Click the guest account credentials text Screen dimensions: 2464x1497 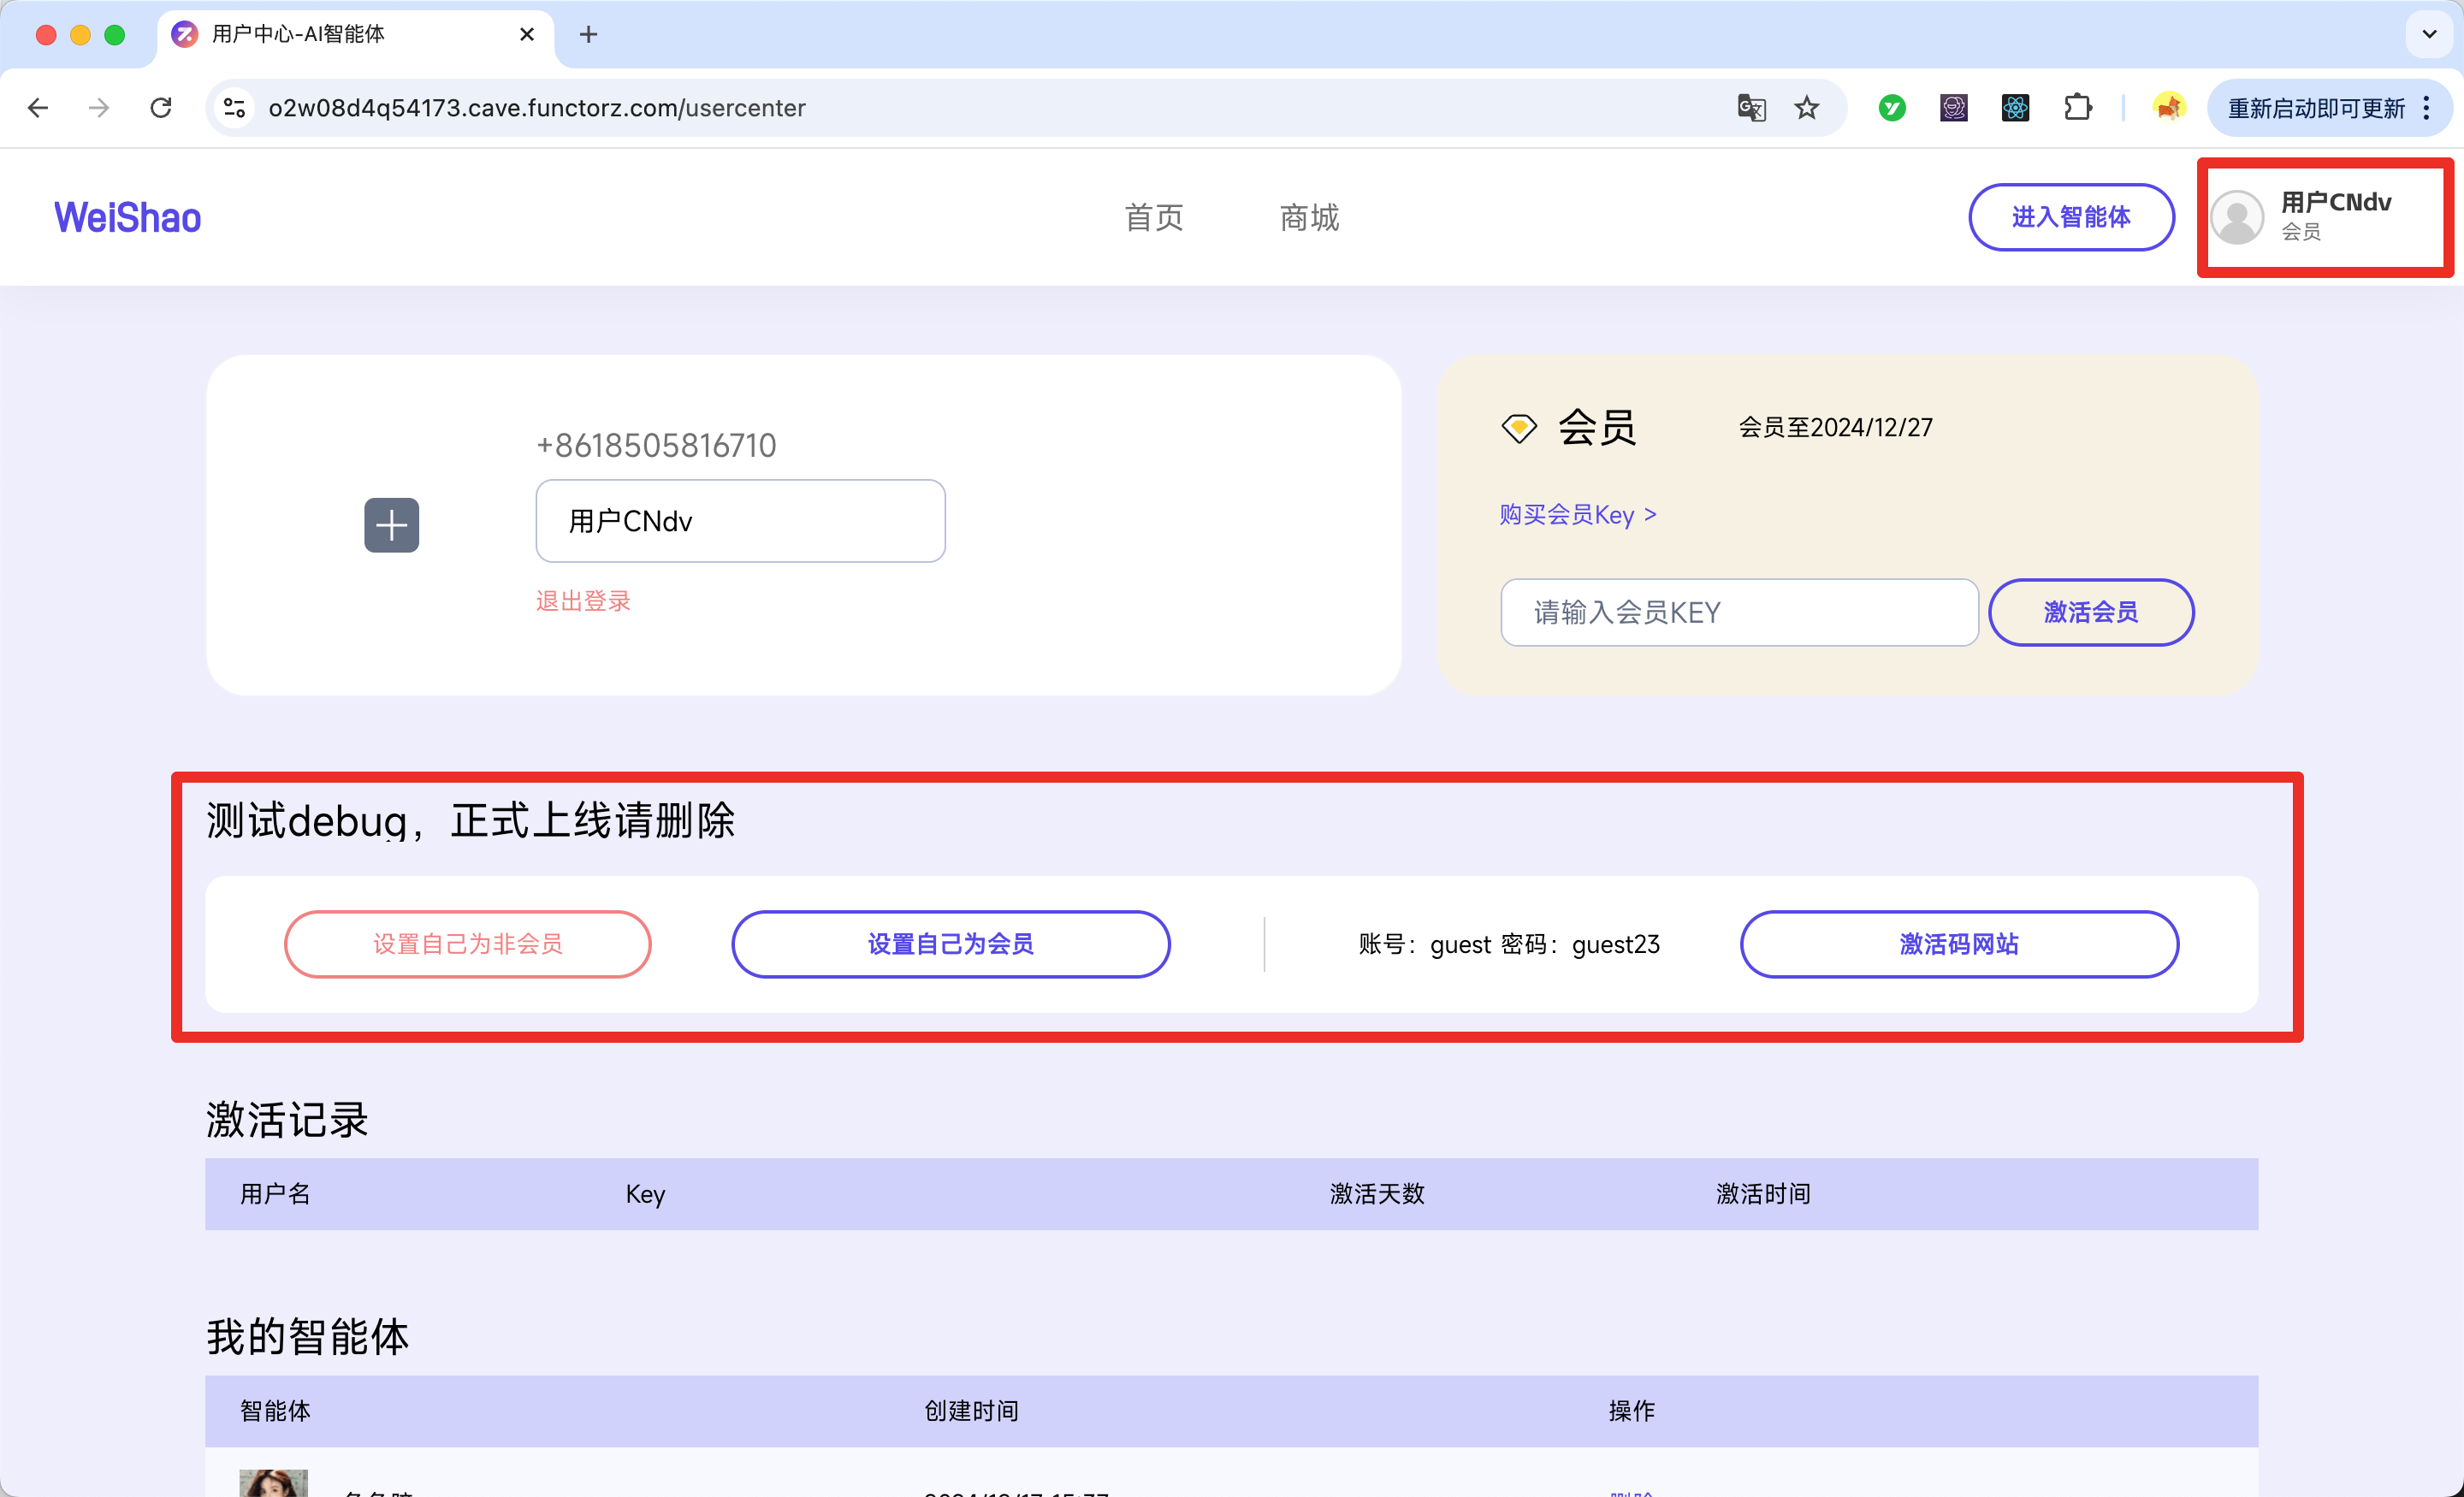[x=1508, y=944]
